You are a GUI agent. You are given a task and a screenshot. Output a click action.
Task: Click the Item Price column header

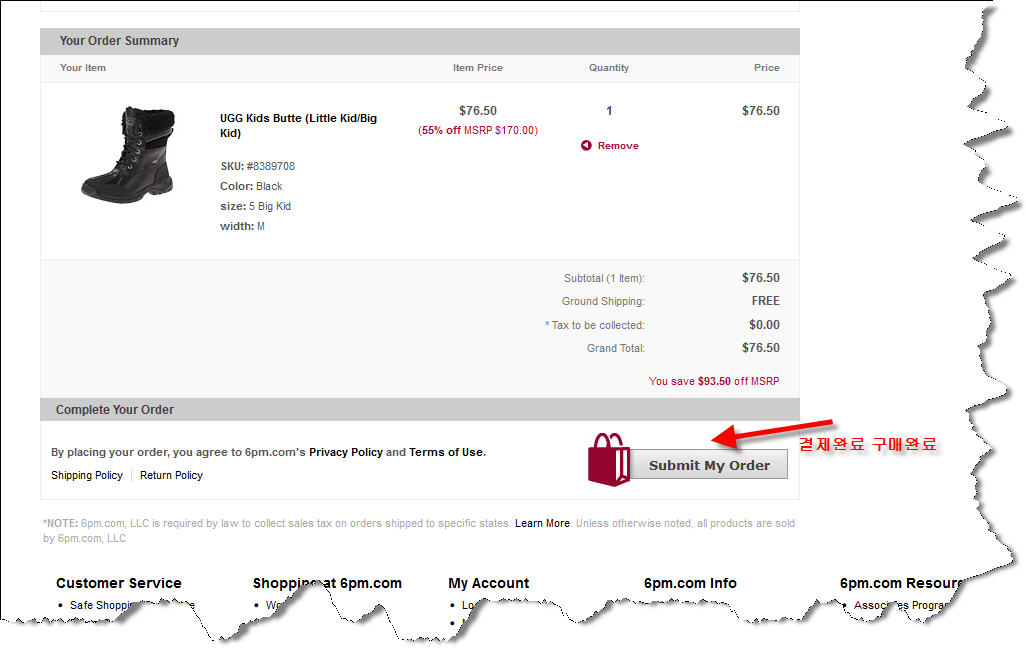(478, 67)
